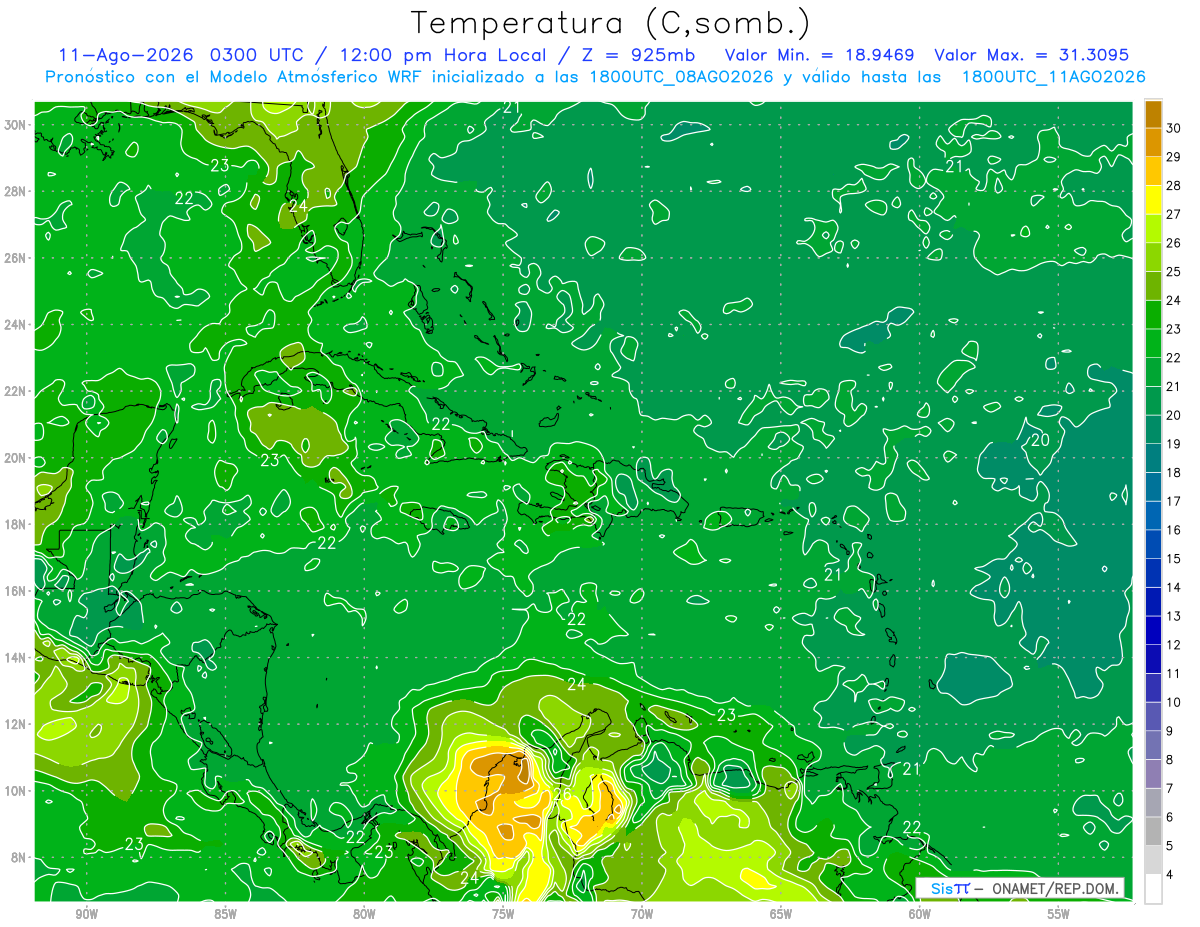Click the legend swatch between 29 and 30
This screenshot has width=1200, height=927.
click(1153, 143)
